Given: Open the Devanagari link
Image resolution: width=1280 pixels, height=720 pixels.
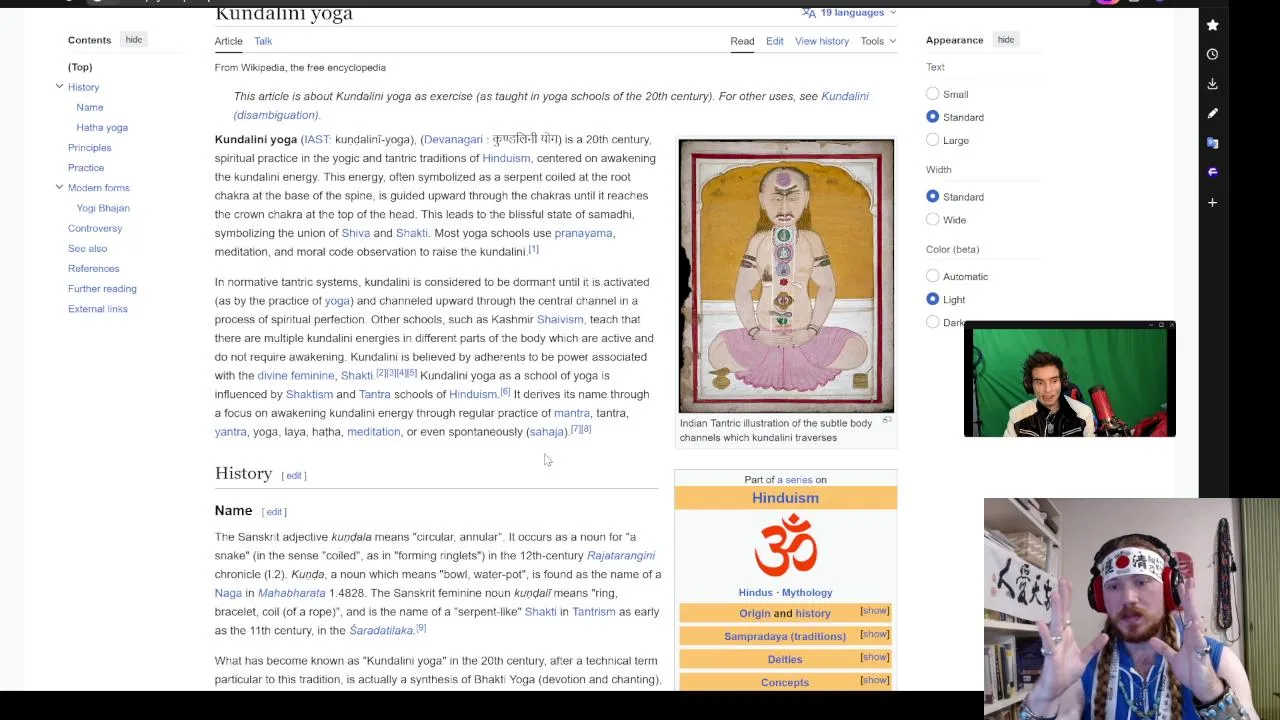Looking at the screenshot, I should (x=453, y=139).
